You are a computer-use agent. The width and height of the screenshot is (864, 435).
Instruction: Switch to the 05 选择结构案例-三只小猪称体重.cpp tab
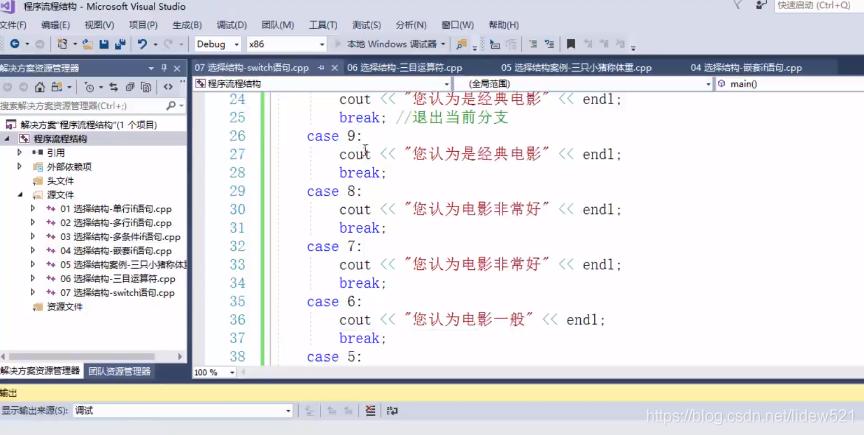(576, 68)
